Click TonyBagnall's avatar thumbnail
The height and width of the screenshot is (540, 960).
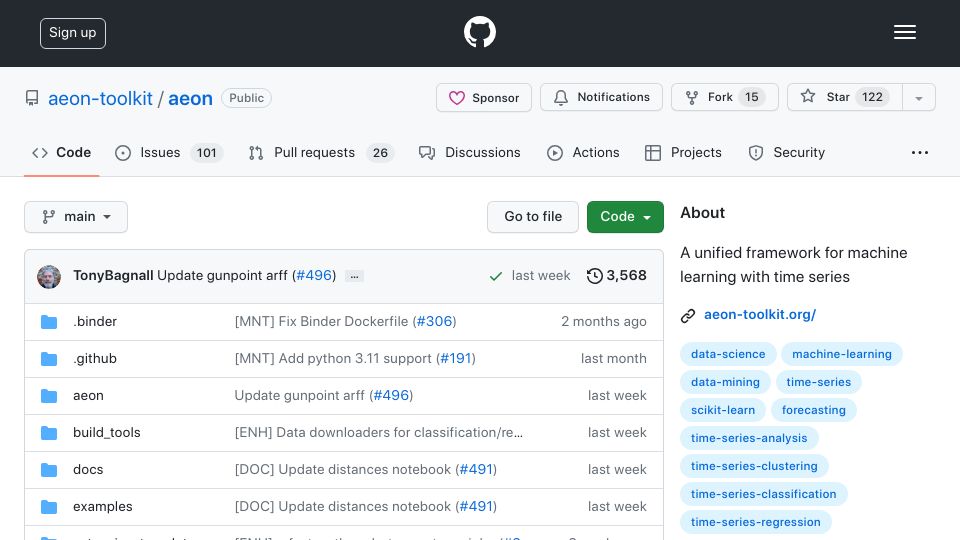click(49, 277)
